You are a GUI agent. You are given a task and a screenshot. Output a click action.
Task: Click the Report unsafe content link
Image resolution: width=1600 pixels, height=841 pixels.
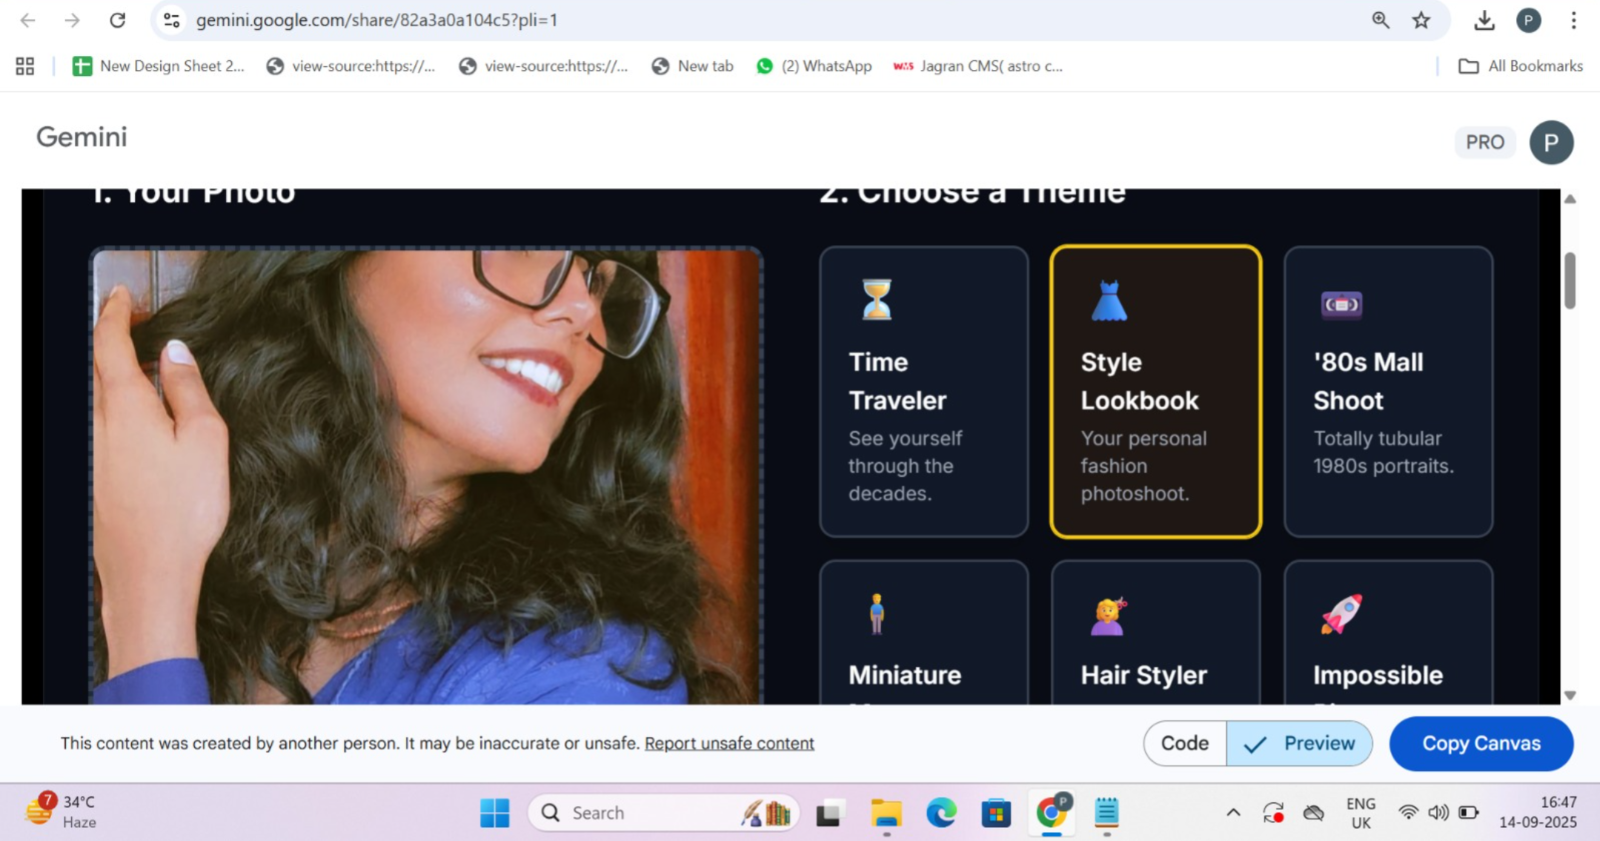pos(729,743)
